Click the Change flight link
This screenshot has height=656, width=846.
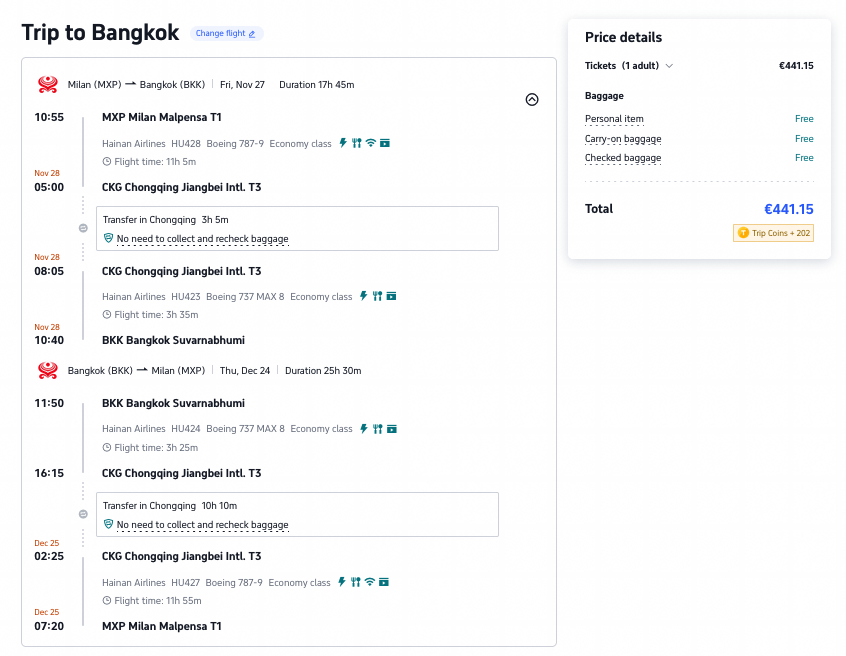pyautogui.click(x=226, y=33)
